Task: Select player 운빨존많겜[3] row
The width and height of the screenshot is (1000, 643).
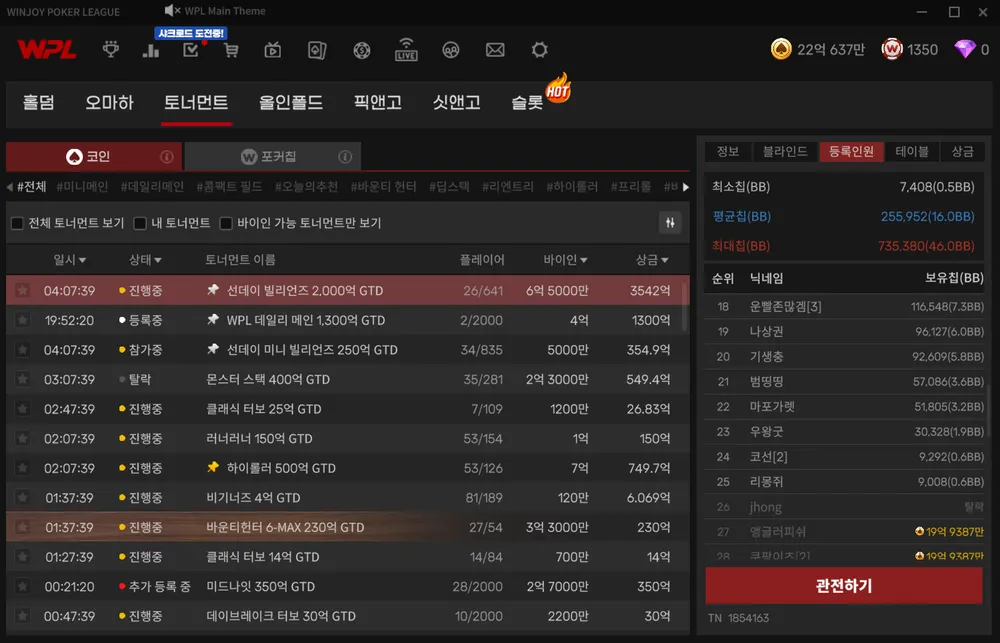Action: coord(845,306)
